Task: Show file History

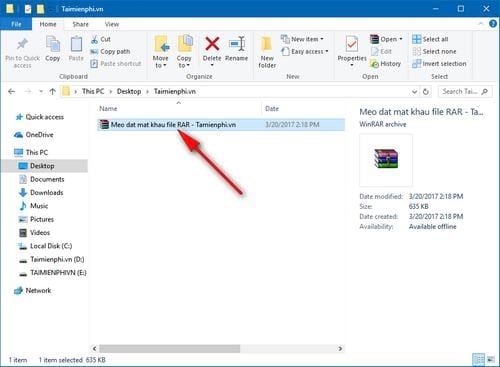Action: tap(386, 64)
